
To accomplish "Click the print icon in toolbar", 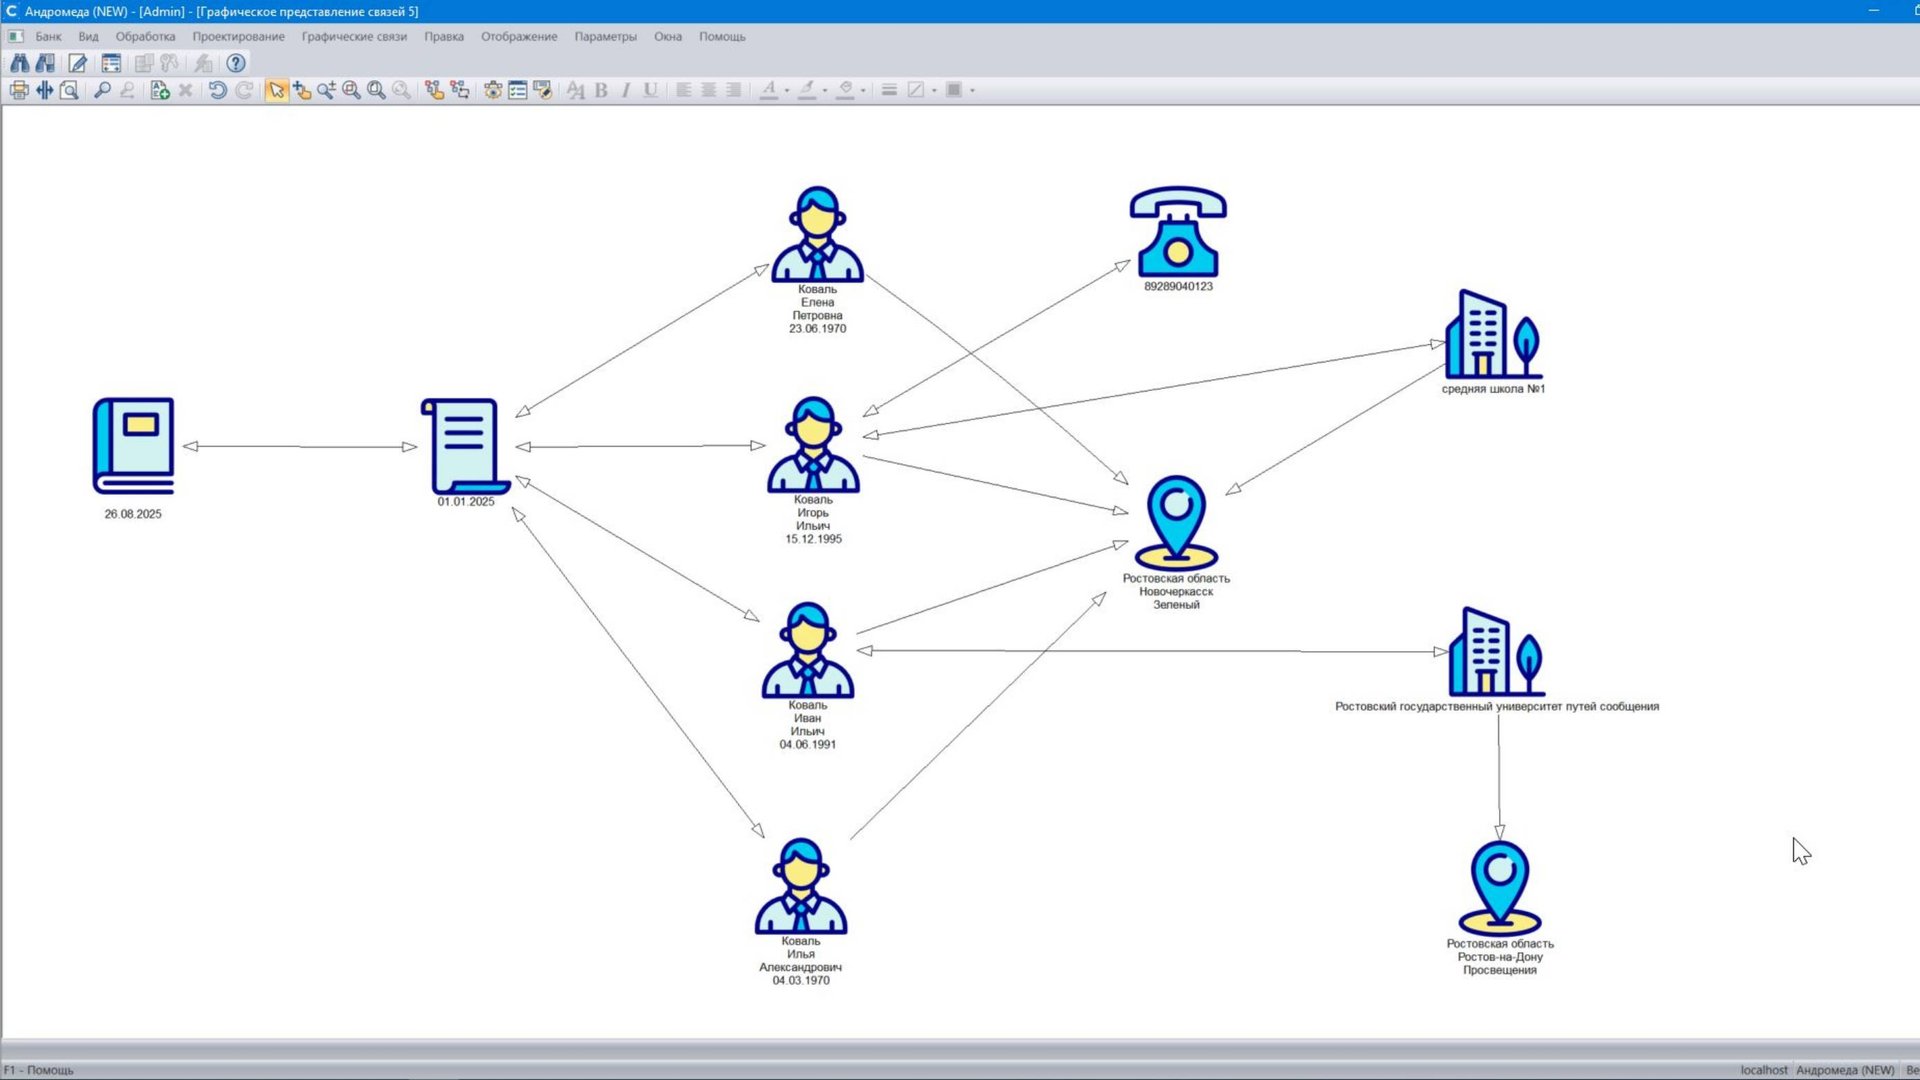I will [19, 90].
